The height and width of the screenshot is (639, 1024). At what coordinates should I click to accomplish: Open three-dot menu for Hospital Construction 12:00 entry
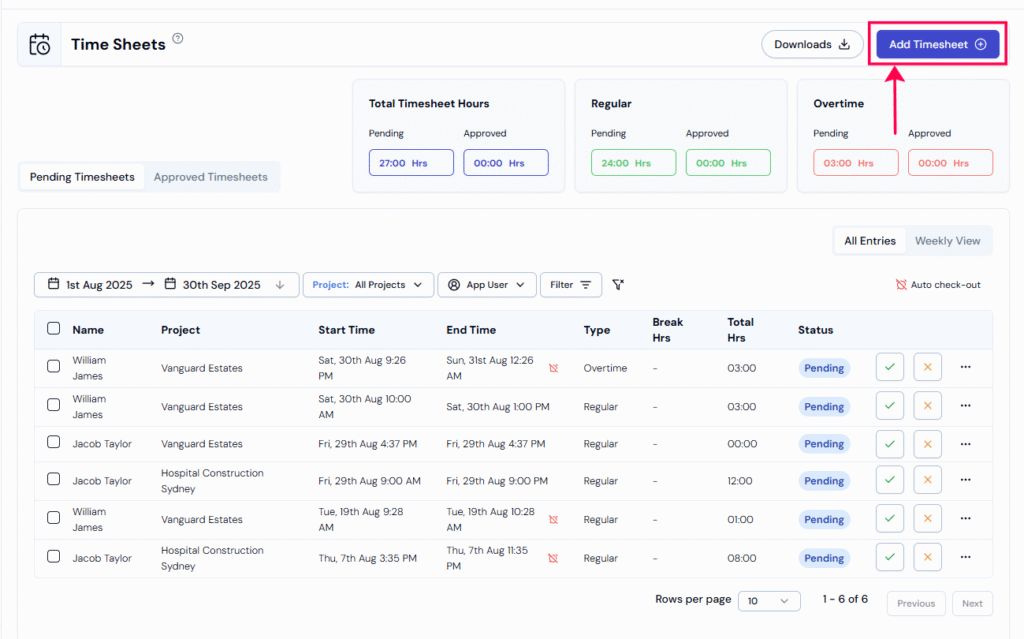tap(965, 481)
